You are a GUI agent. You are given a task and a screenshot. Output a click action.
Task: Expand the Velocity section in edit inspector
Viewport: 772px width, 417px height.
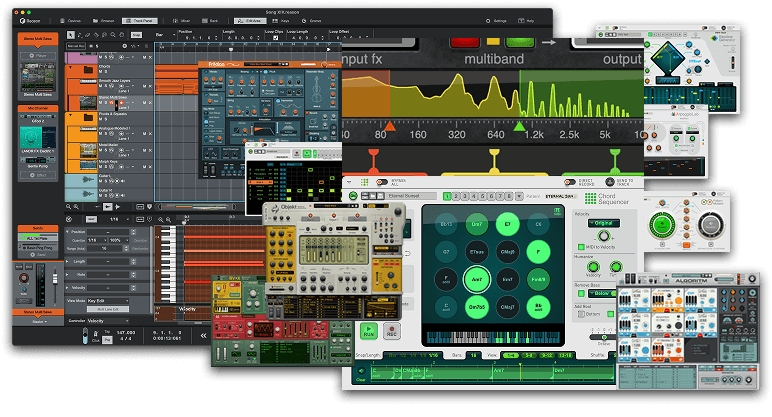(67, 288)
